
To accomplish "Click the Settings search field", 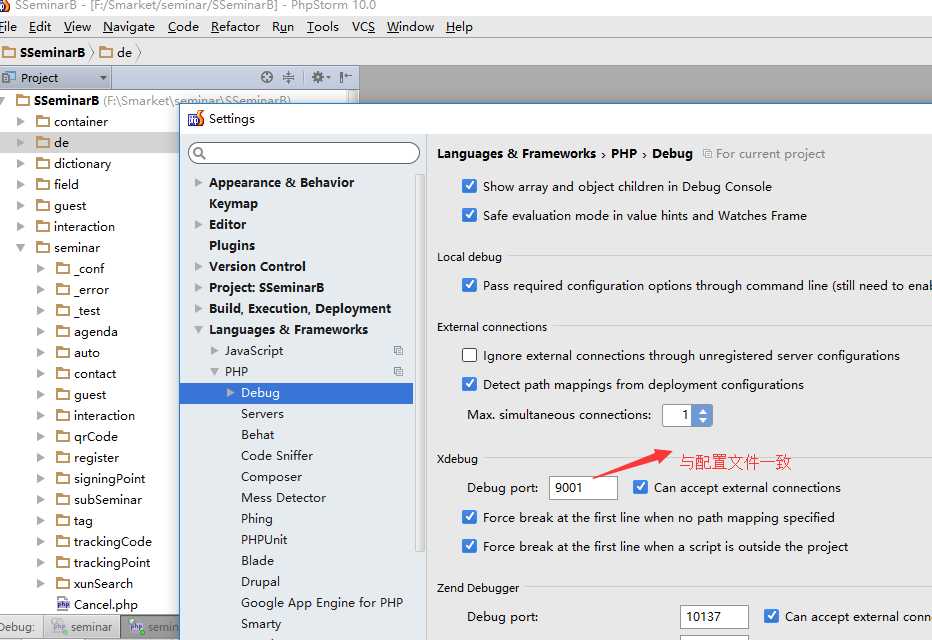I will click(304, 153).
